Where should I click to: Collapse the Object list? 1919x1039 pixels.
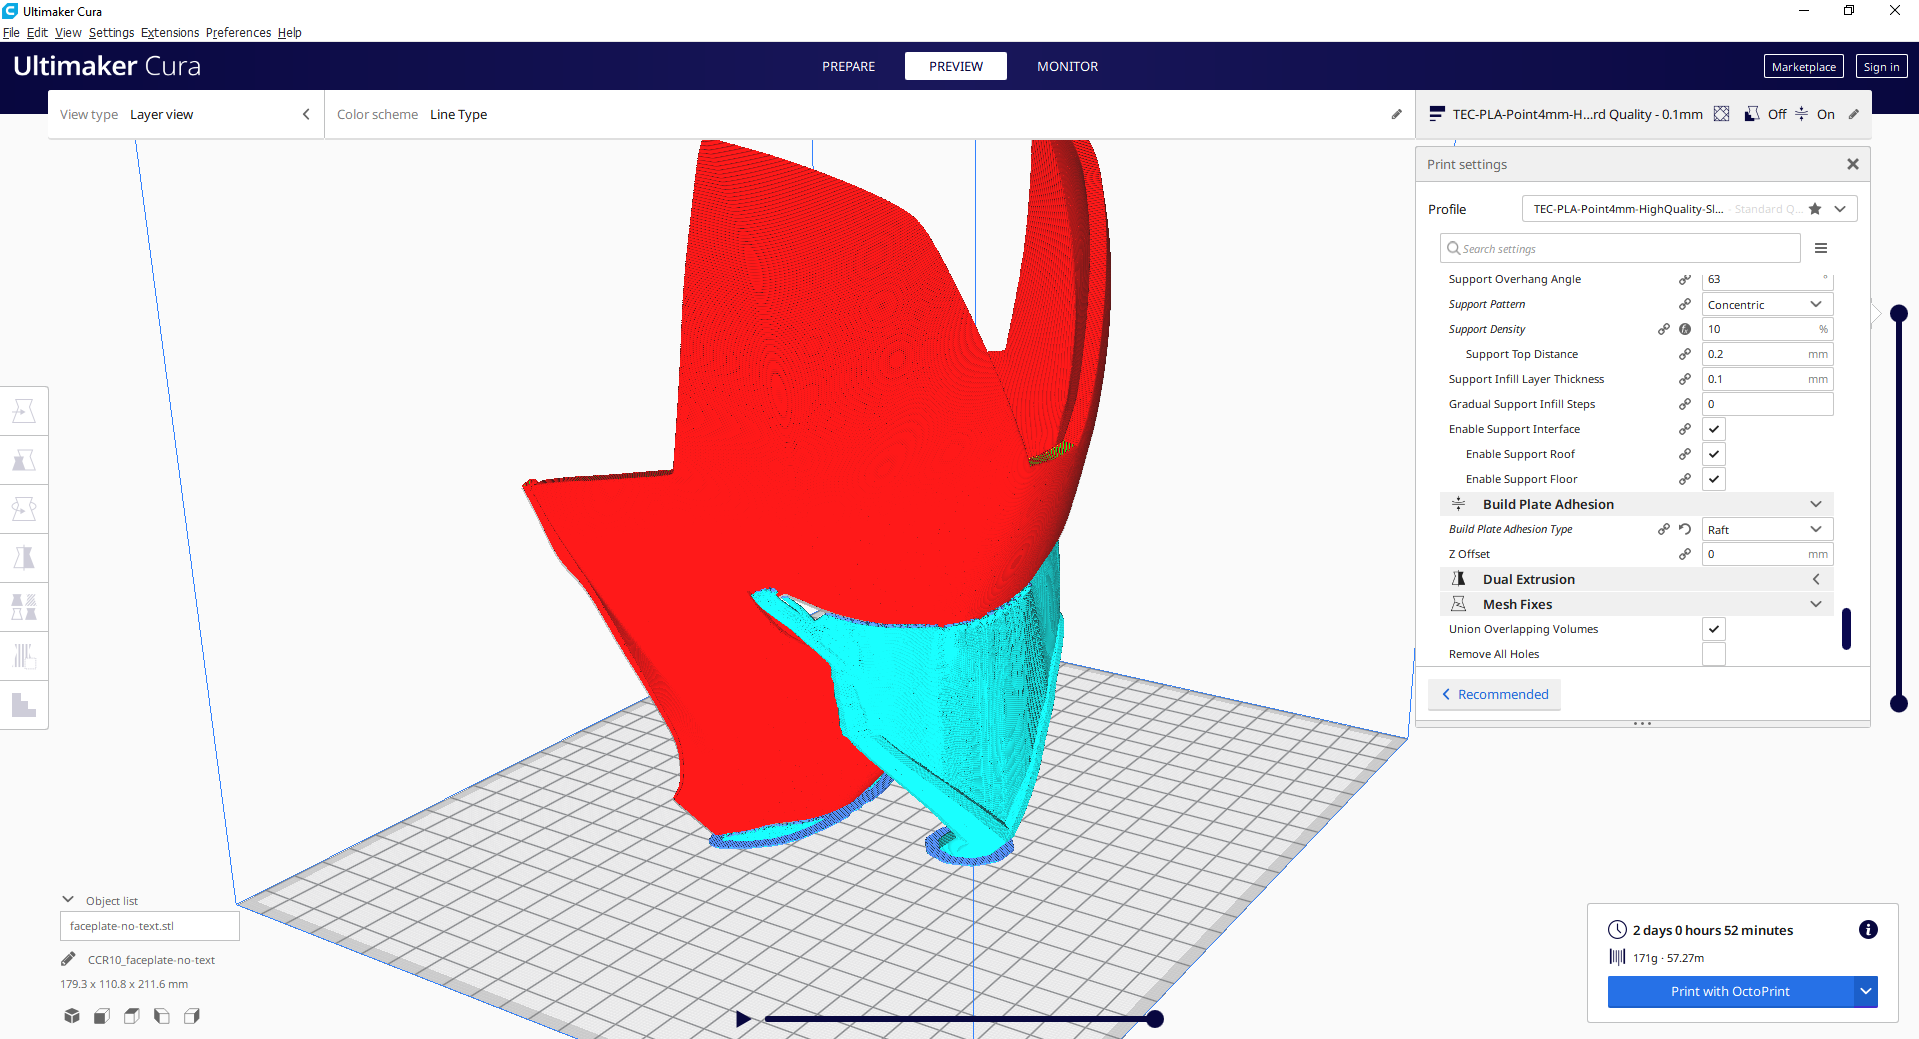click(x=68, y=900)
